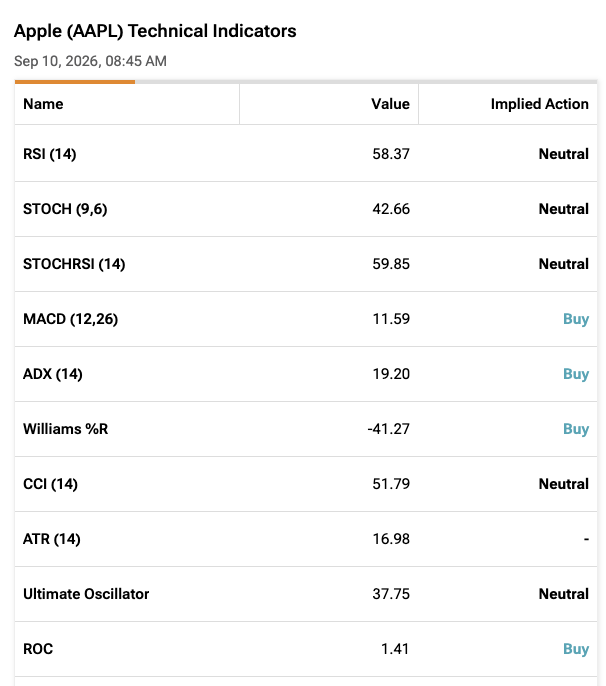
Task: Select the CCI (14) indicator name
Action: click(50, 484)
